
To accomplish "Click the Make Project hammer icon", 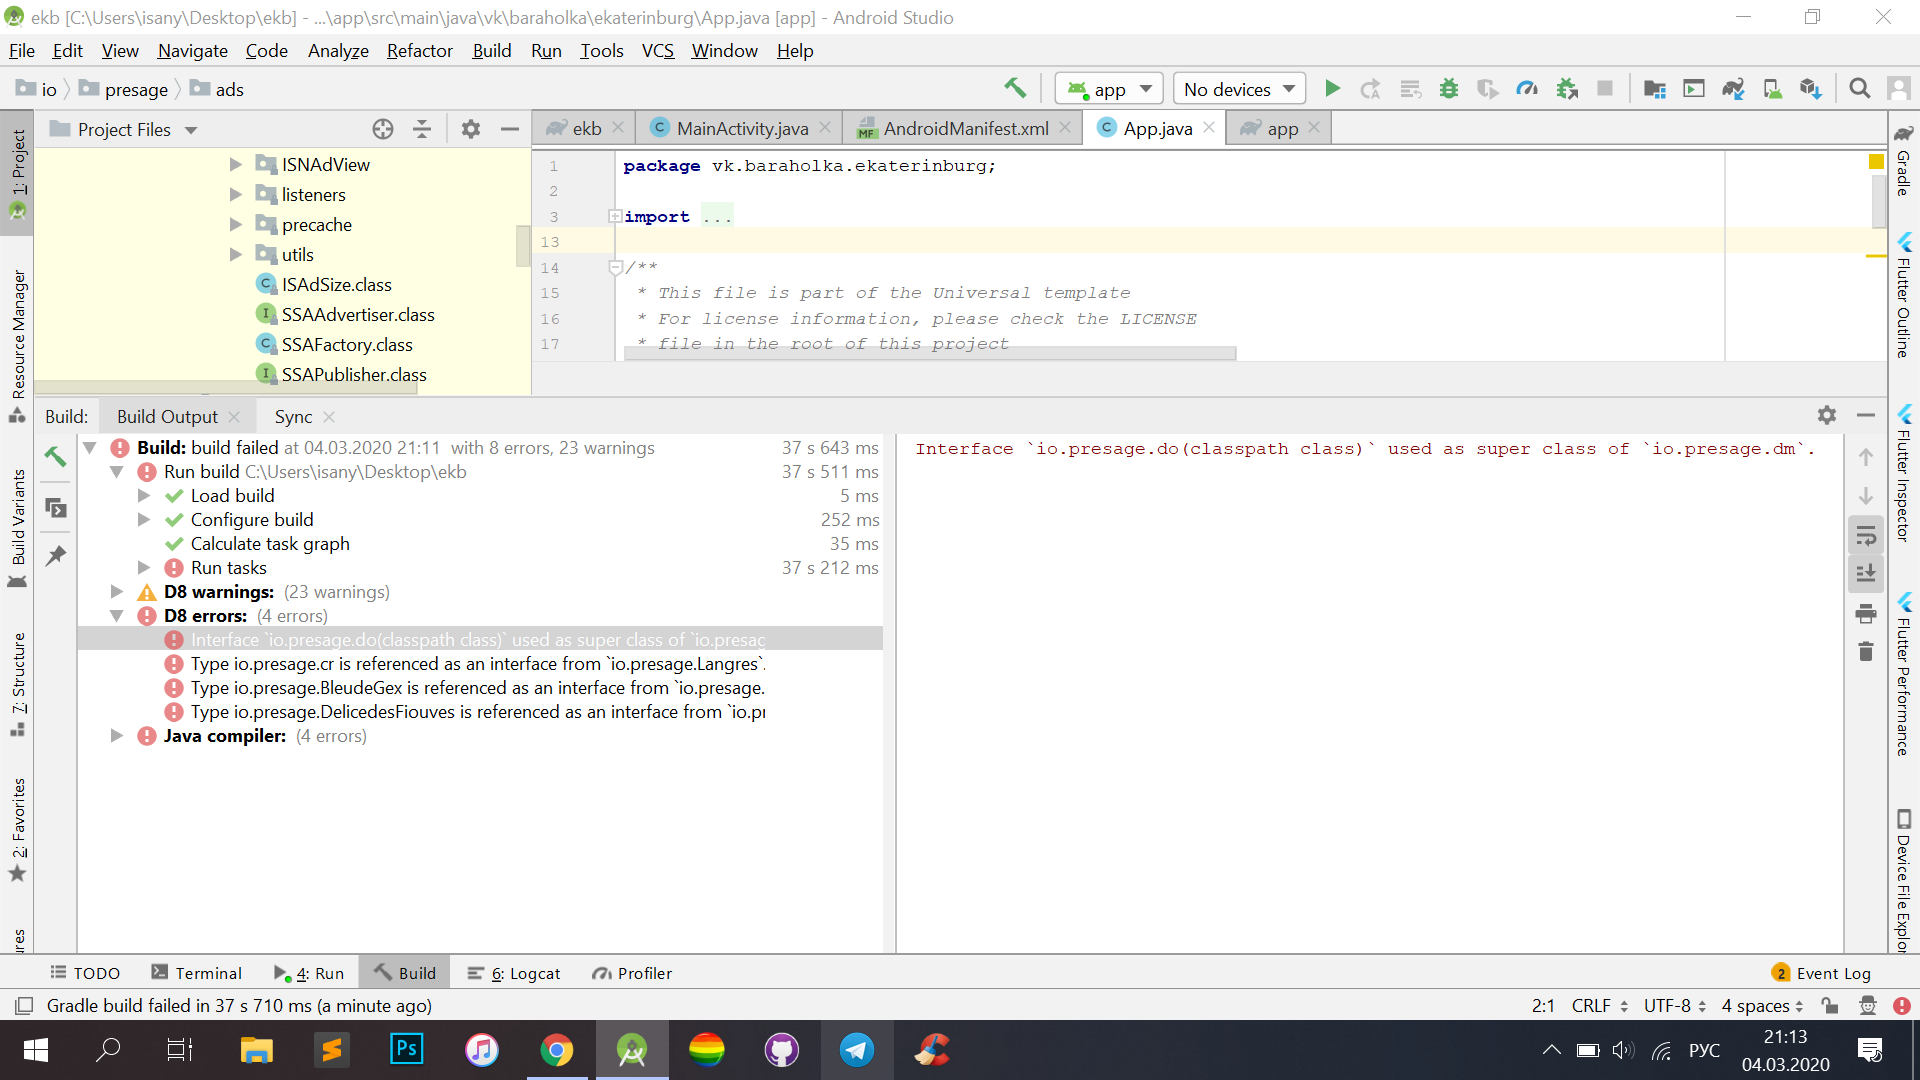I will (x=1015, y=89).
